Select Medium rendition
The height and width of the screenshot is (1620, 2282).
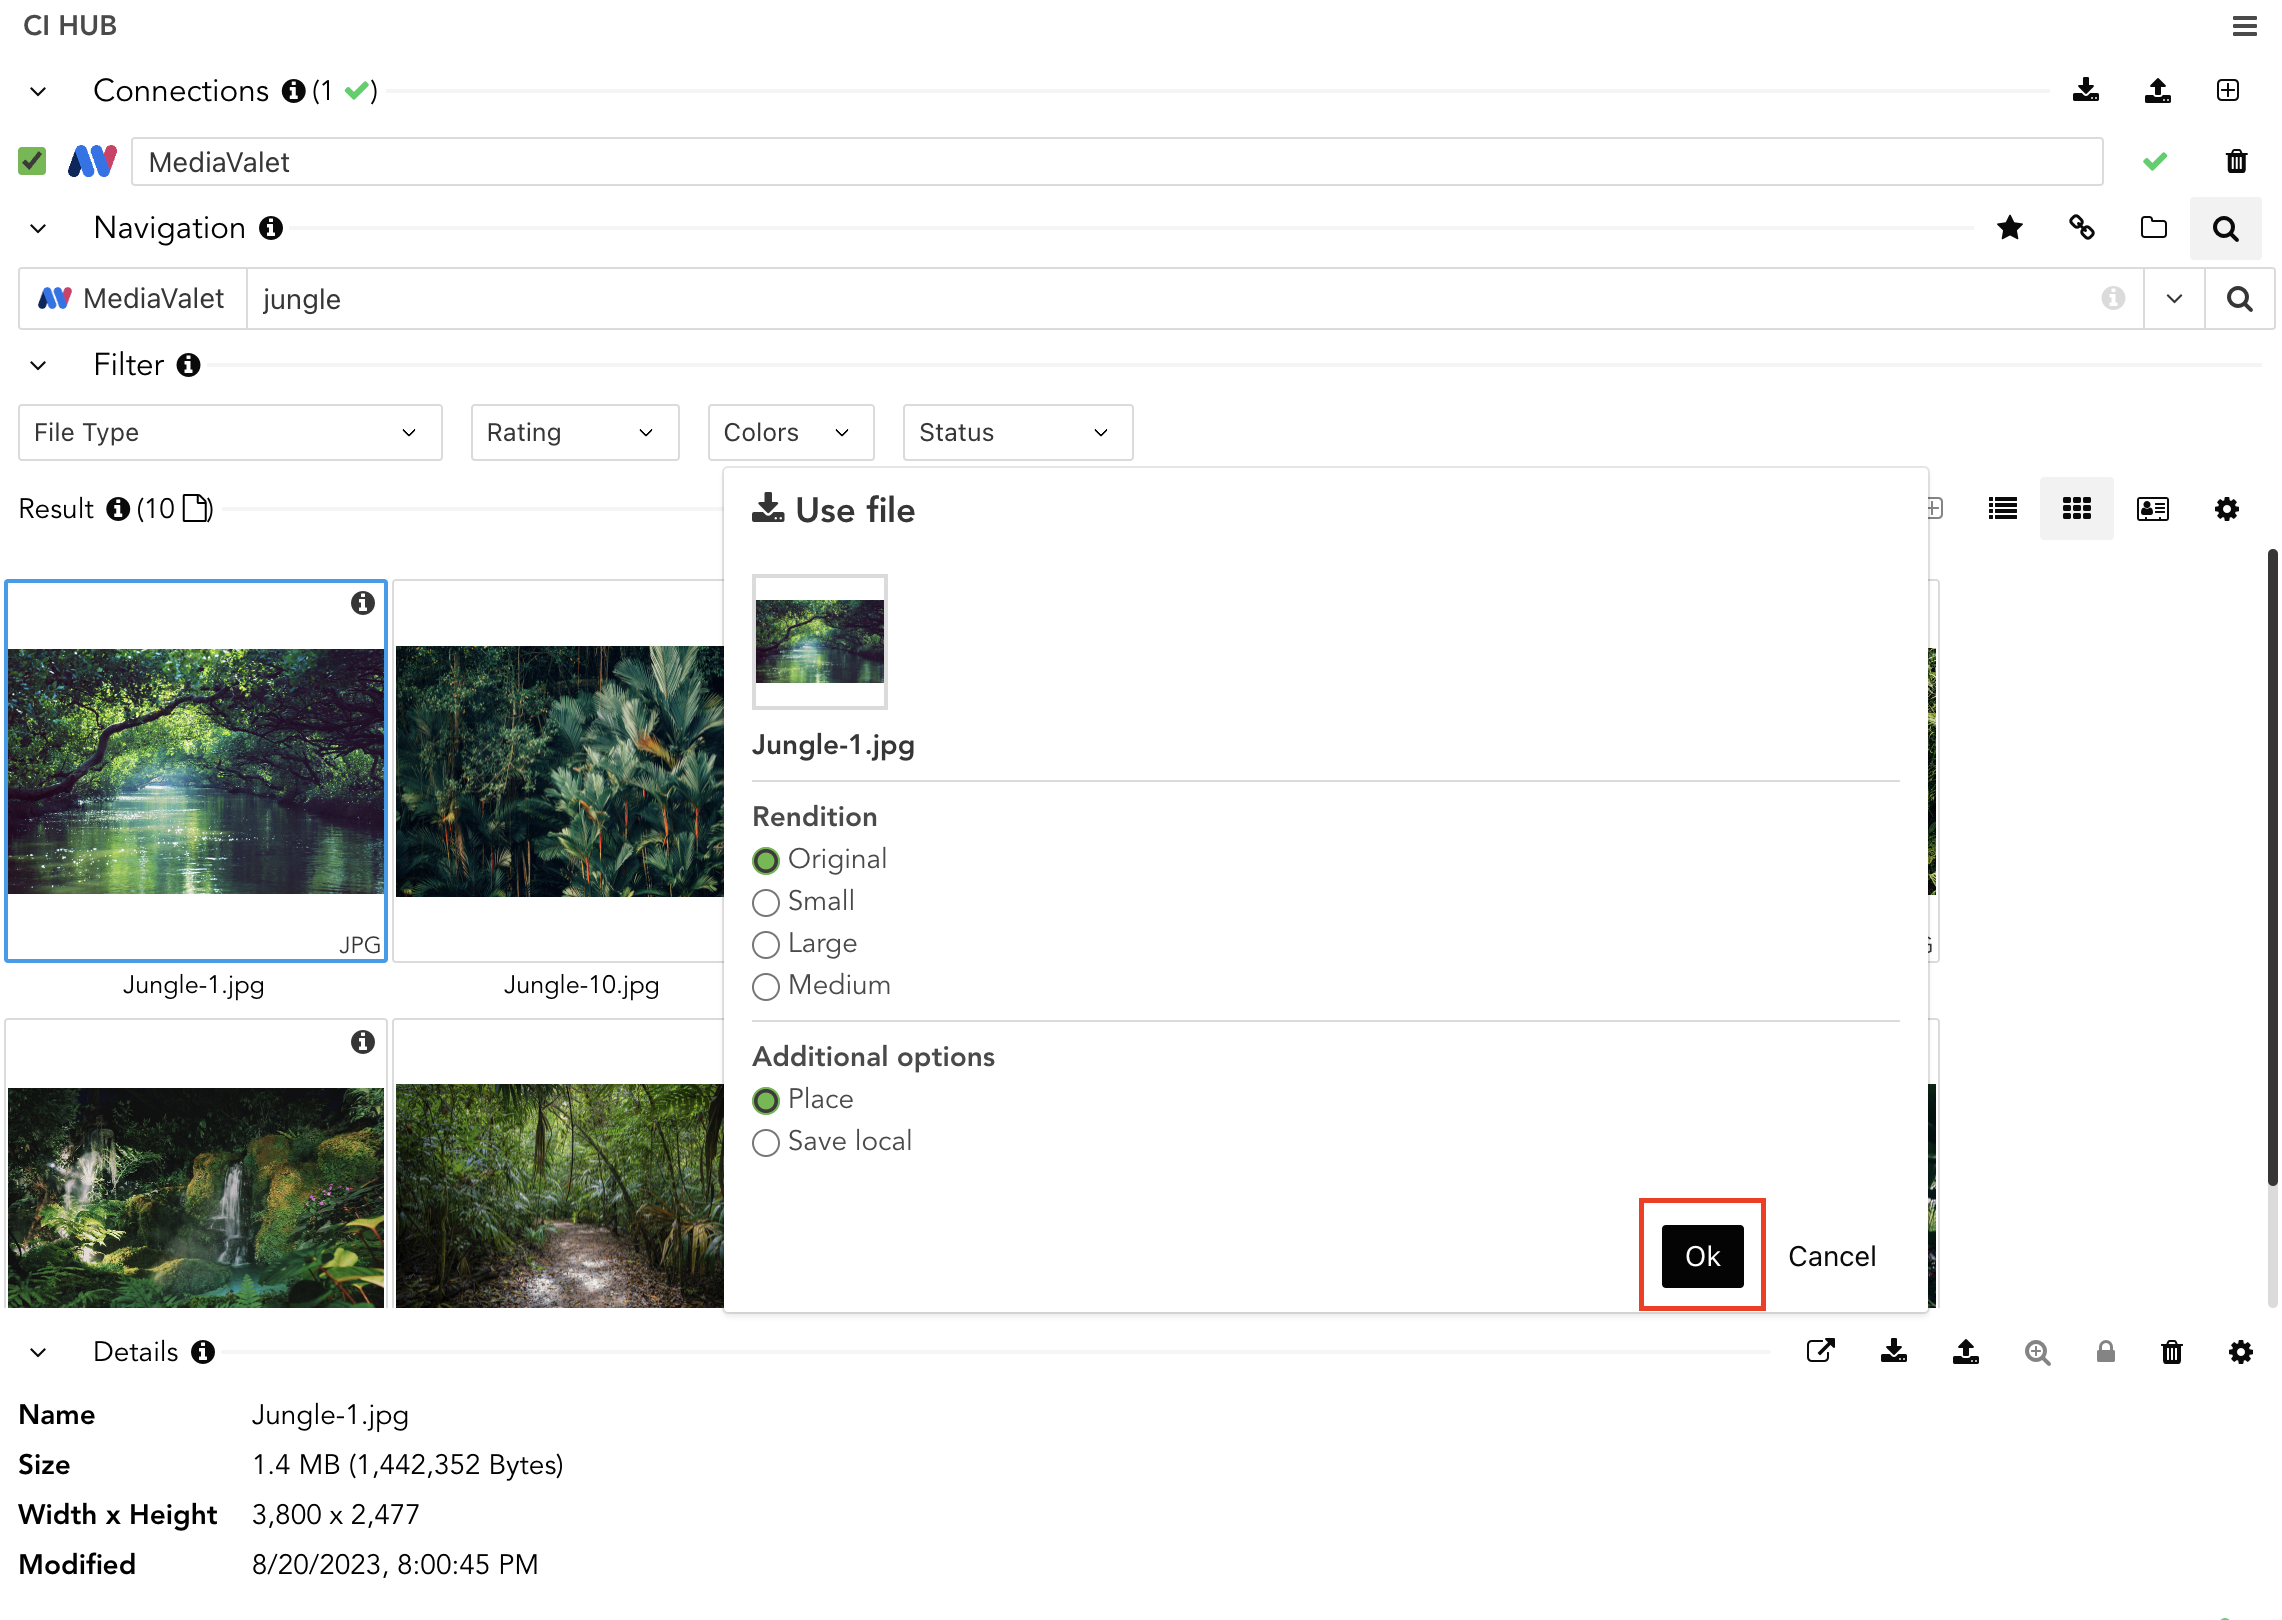click(765, 986)
